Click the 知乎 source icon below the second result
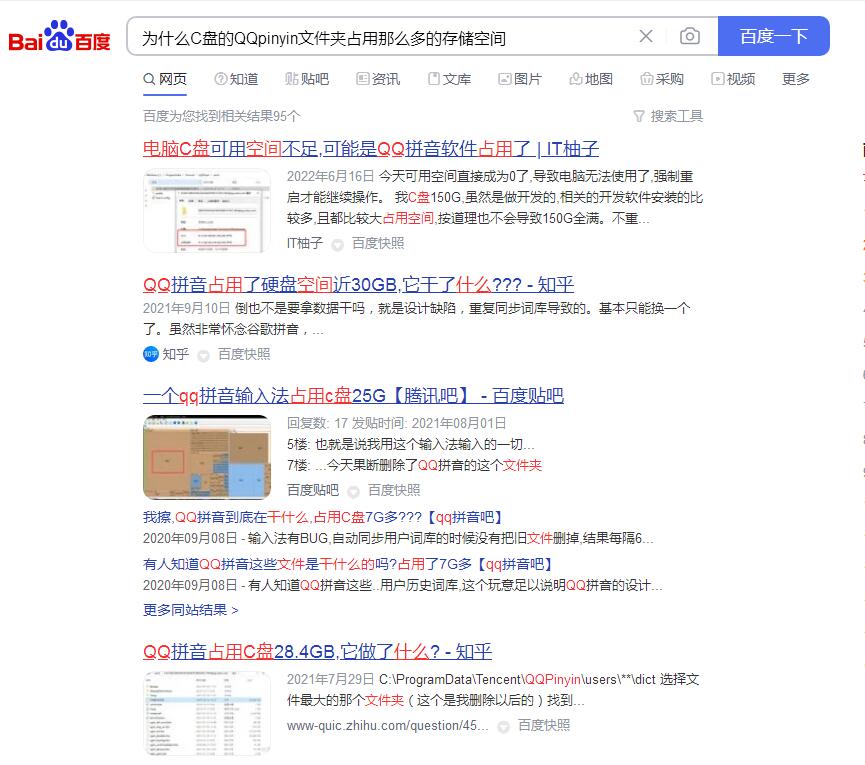This screenshot has width=865, height=765. click(150, 353)
